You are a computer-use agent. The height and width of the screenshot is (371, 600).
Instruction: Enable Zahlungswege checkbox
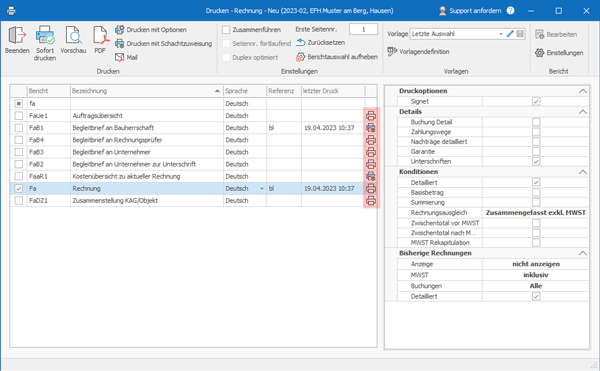(536, 132)
